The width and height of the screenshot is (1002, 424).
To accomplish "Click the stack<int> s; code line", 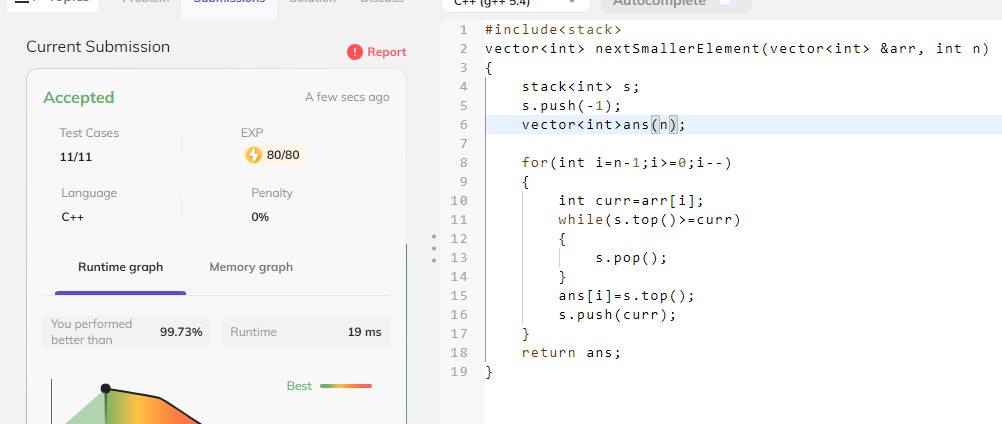I will coord(580,87).
